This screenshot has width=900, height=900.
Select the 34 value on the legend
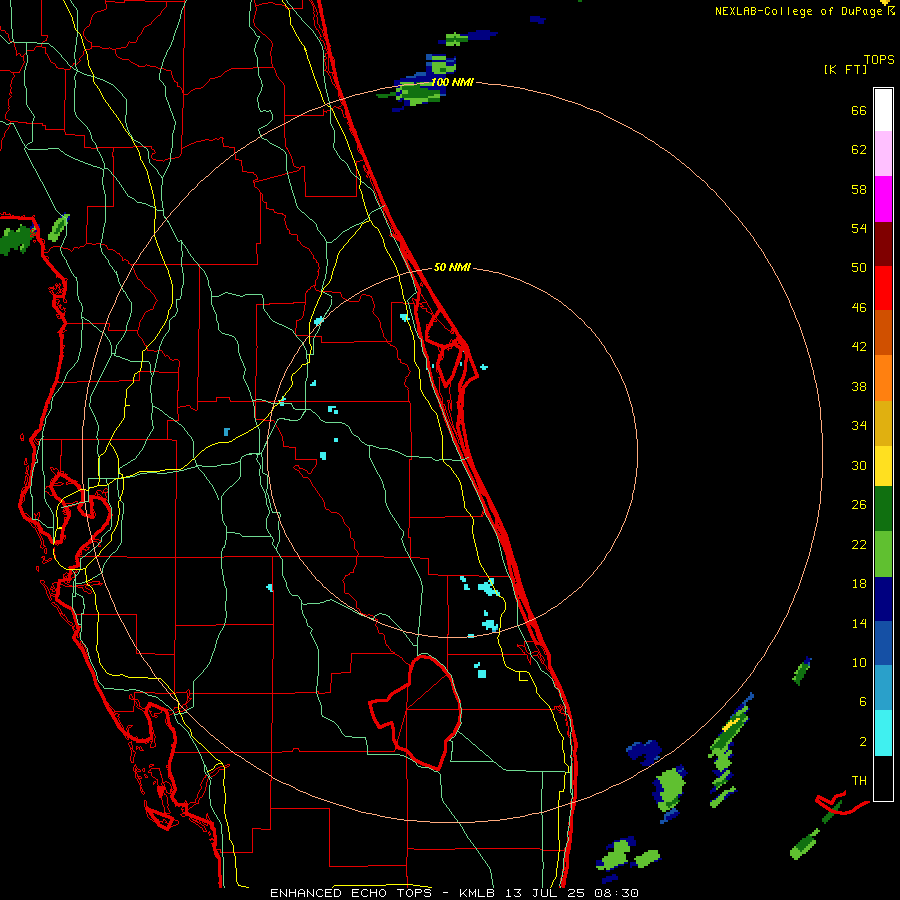[x=859, y=426]
